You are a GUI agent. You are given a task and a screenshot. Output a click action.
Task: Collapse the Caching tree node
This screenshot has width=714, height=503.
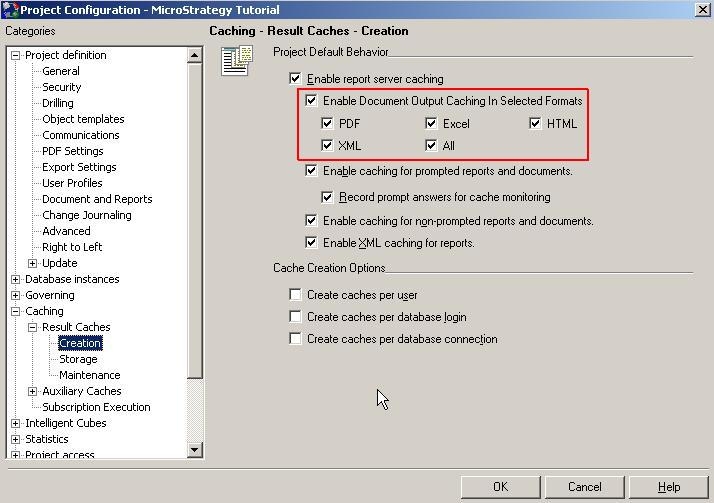tap(15, 311)
